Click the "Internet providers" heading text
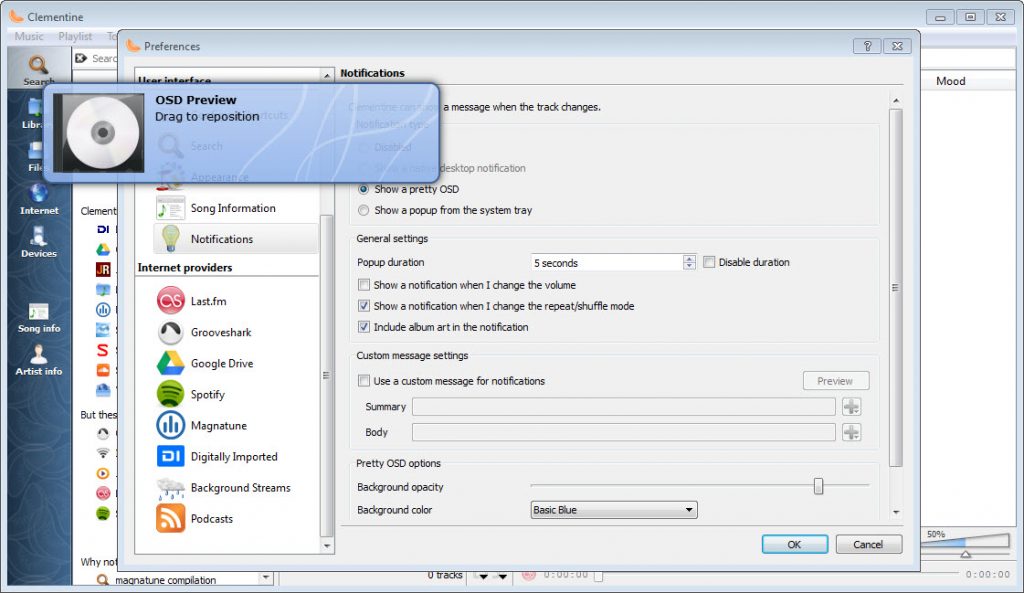Screen dimensions: 1024x593 (185, 268)
